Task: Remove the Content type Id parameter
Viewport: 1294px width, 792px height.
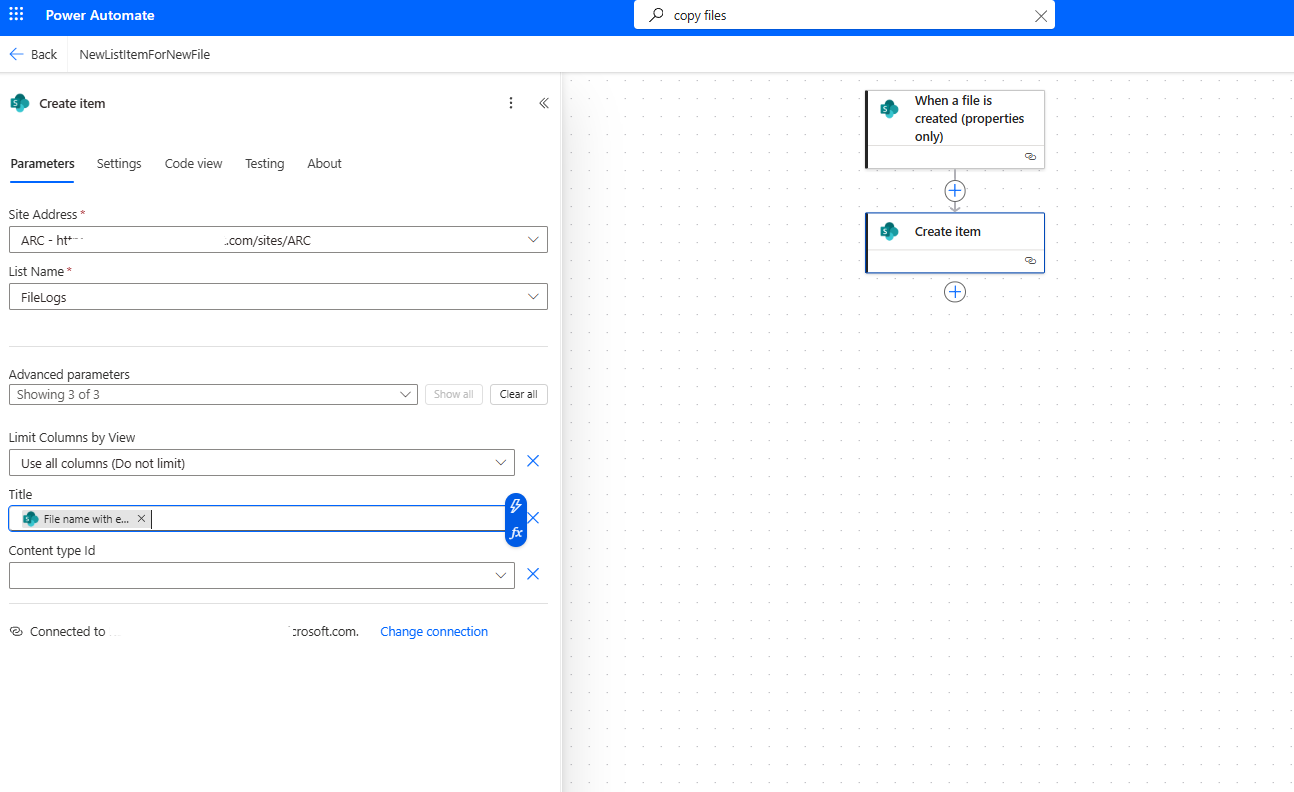Action: (533, 574)
